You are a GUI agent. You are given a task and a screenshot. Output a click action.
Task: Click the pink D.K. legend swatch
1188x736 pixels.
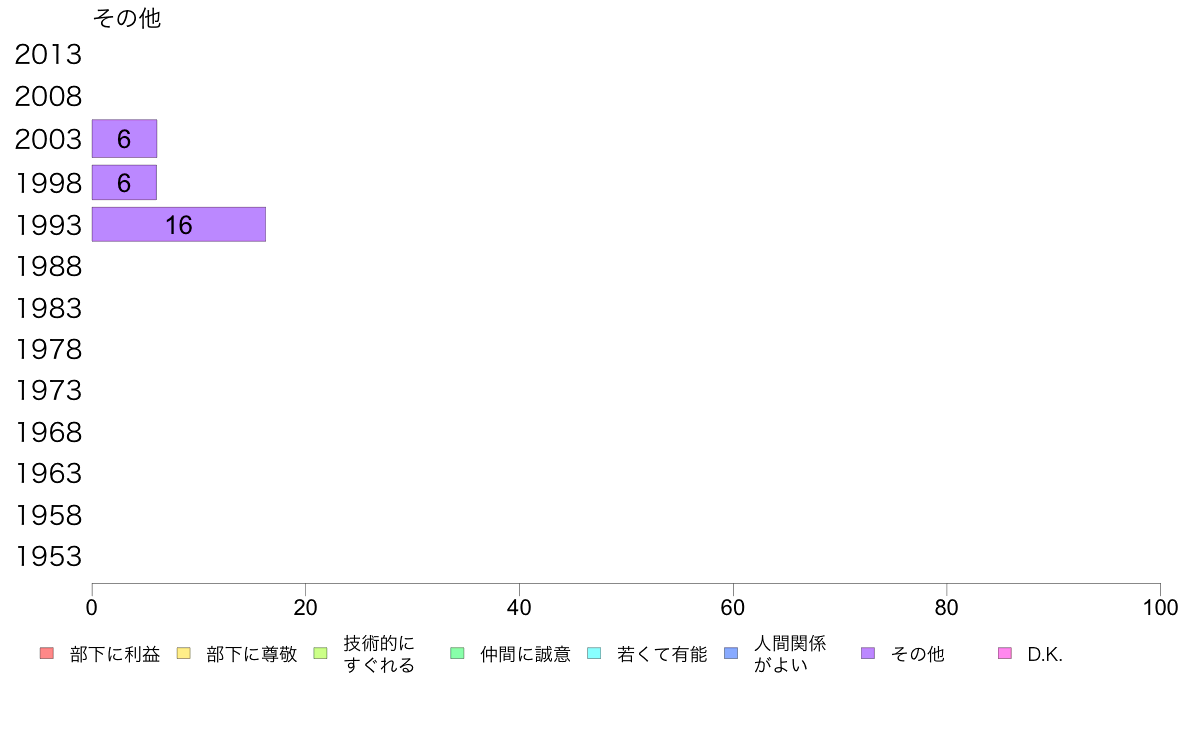(x=1005, y=653)
